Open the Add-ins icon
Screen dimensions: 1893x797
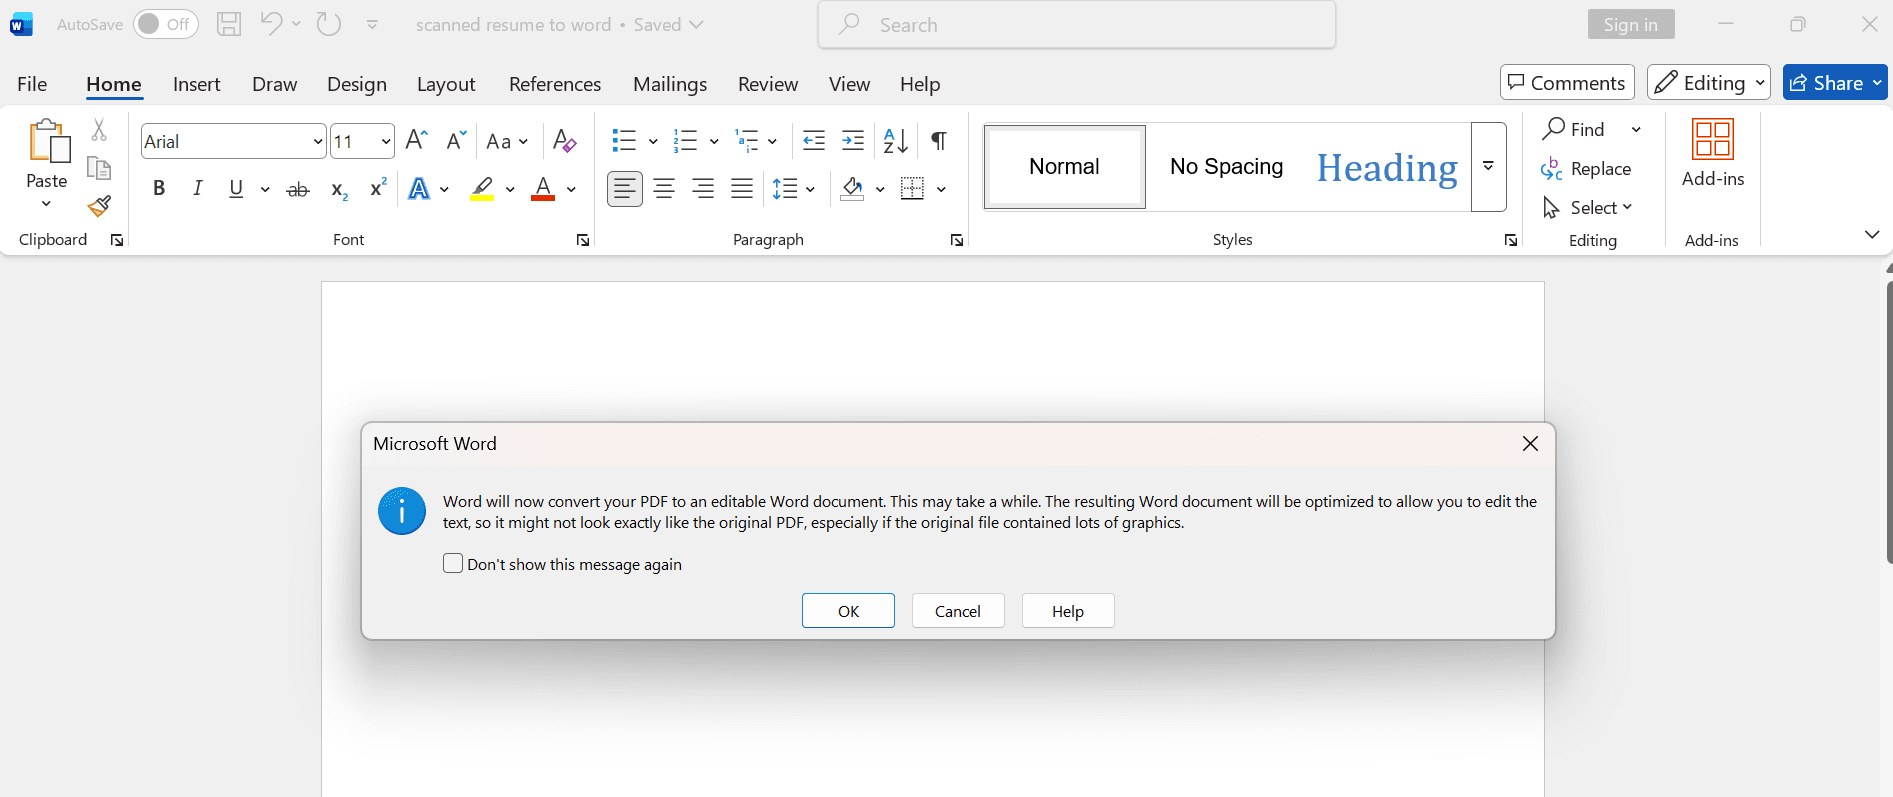click(1712, 153)
